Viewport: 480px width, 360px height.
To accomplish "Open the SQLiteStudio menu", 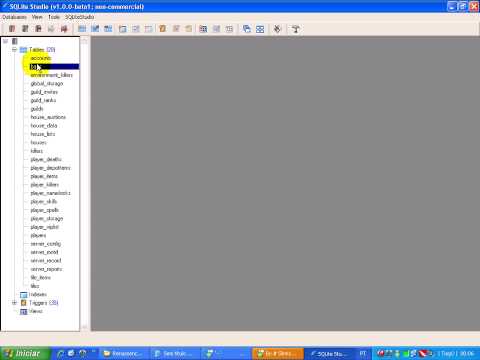I will [79, 17].
